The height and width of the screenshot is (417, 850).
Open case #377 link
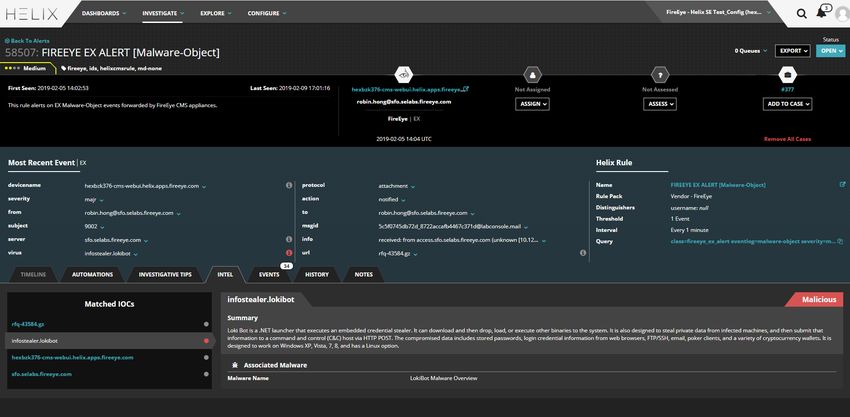click(x=787, y=89)
